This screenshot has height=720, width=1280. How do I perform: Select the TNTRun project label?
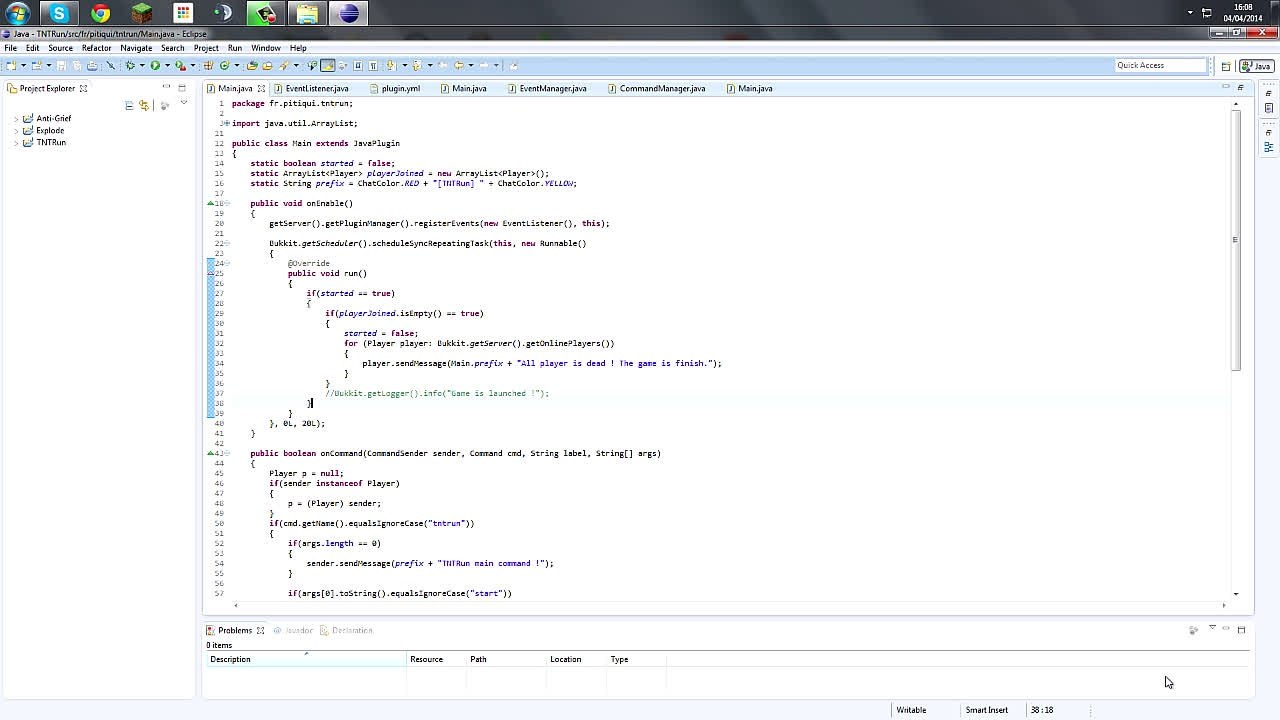[51, 142]
